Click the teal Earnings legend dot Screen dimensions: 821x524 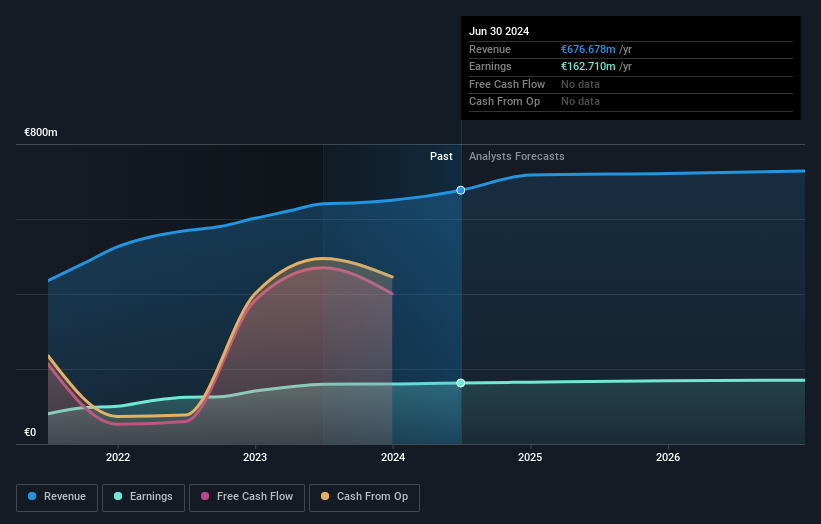(118, 496)
